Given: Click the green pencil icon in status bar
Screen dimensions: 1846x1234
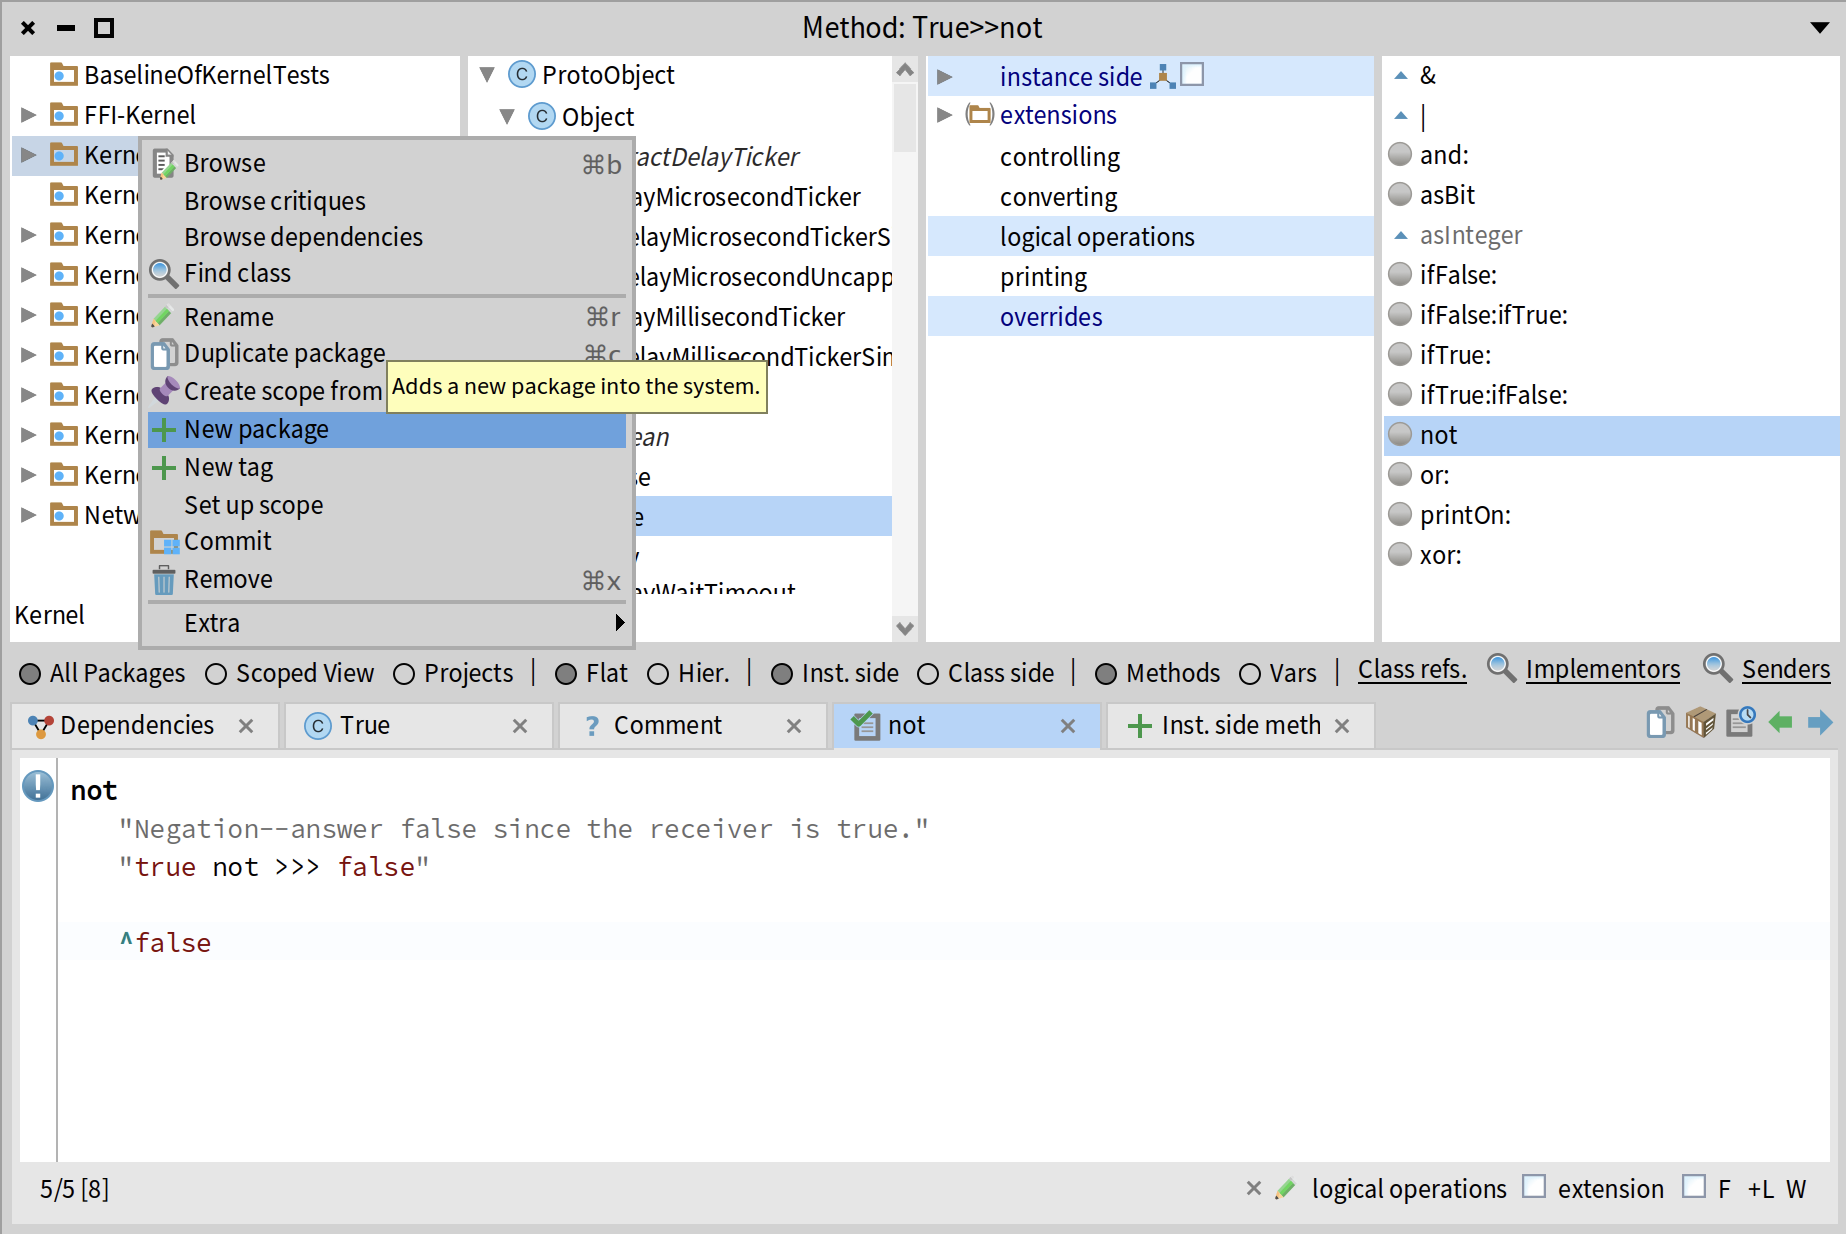Looking at the screenshot, I should [x=1286, y=1189].
